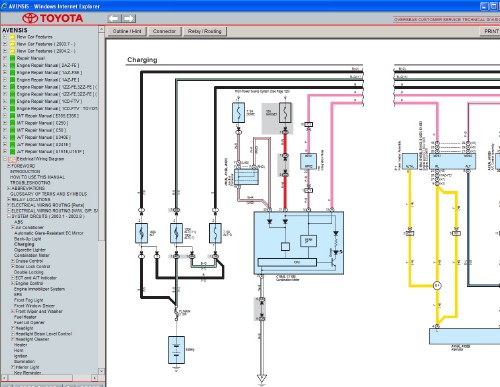Click the Toyota logo in header
Viewport: 500px width, 387px height.
(x=53, y=18)
